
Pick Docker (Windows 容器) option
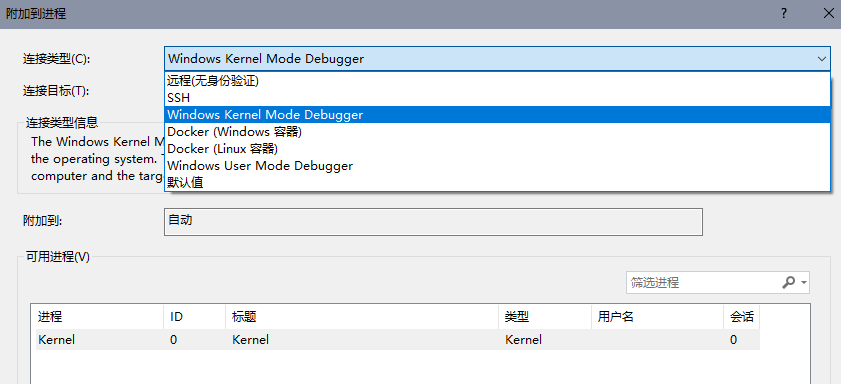pos(497,131)
